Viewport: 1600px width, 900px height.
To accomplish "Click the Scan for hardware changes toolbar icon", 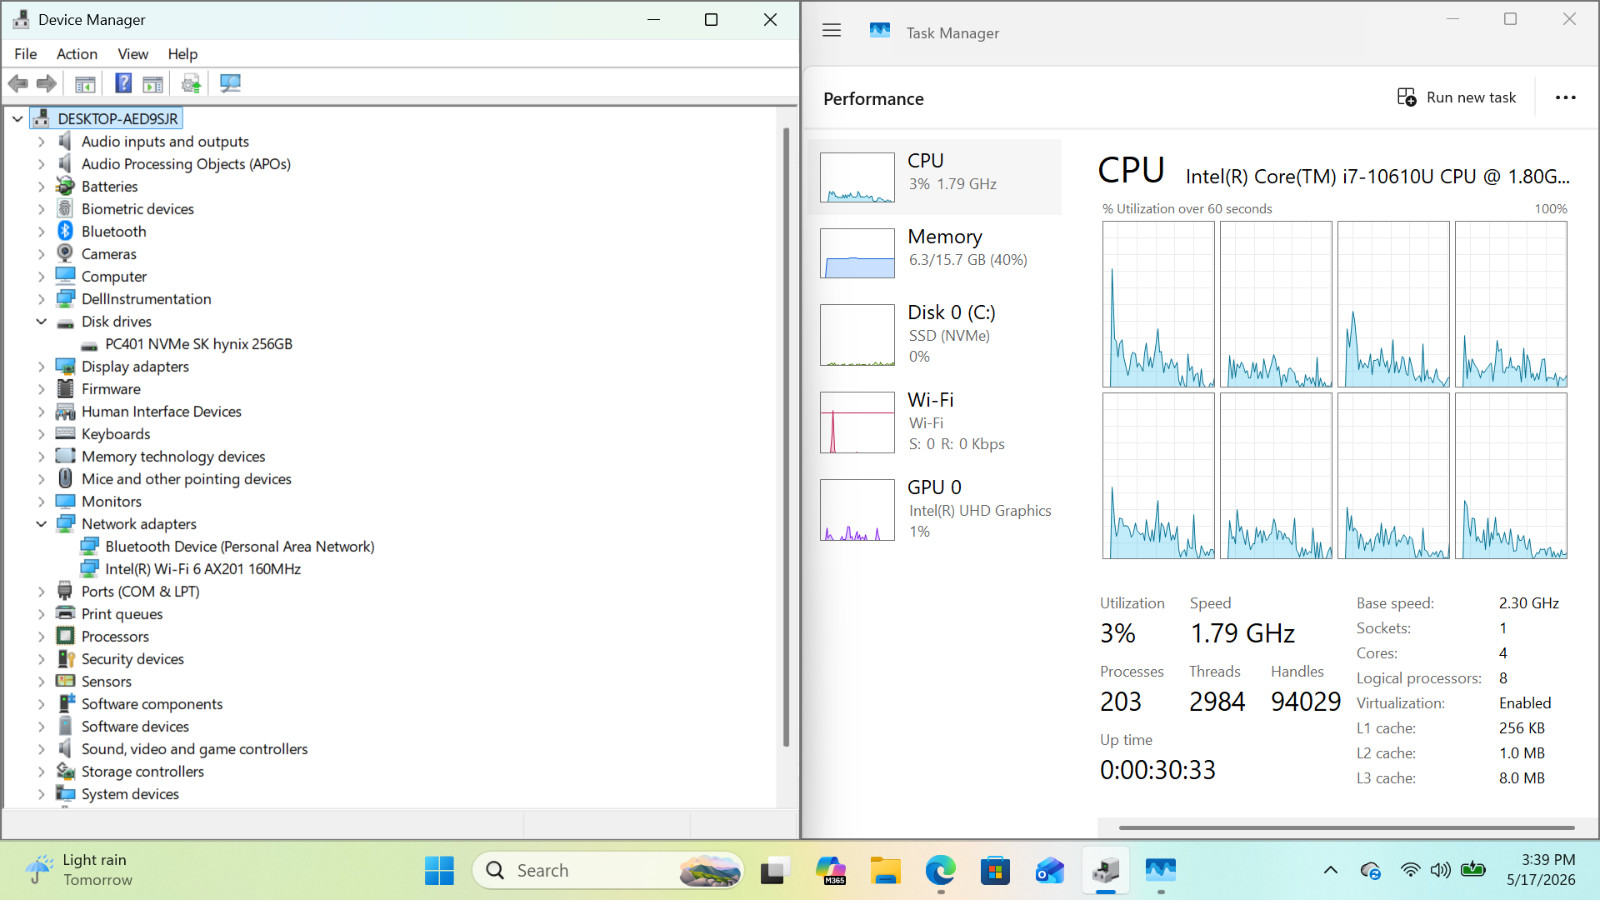I will pyautogui.click(x=230, y=84).
